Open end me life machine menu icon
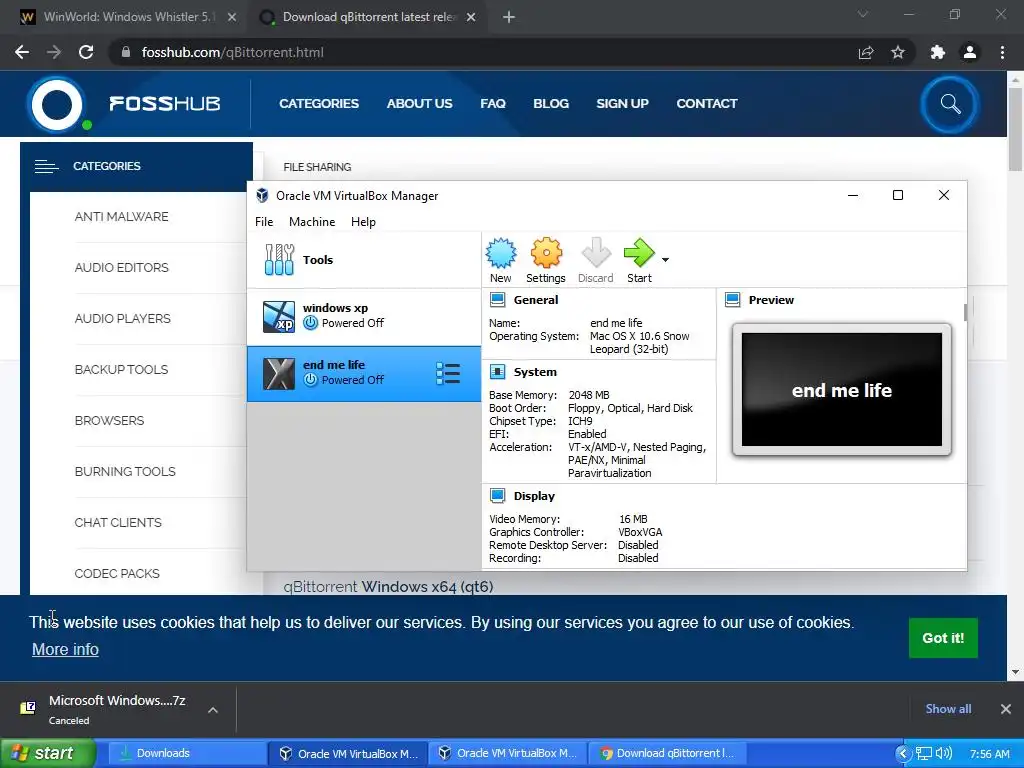1024x768 pixels. tap(448, 374)
